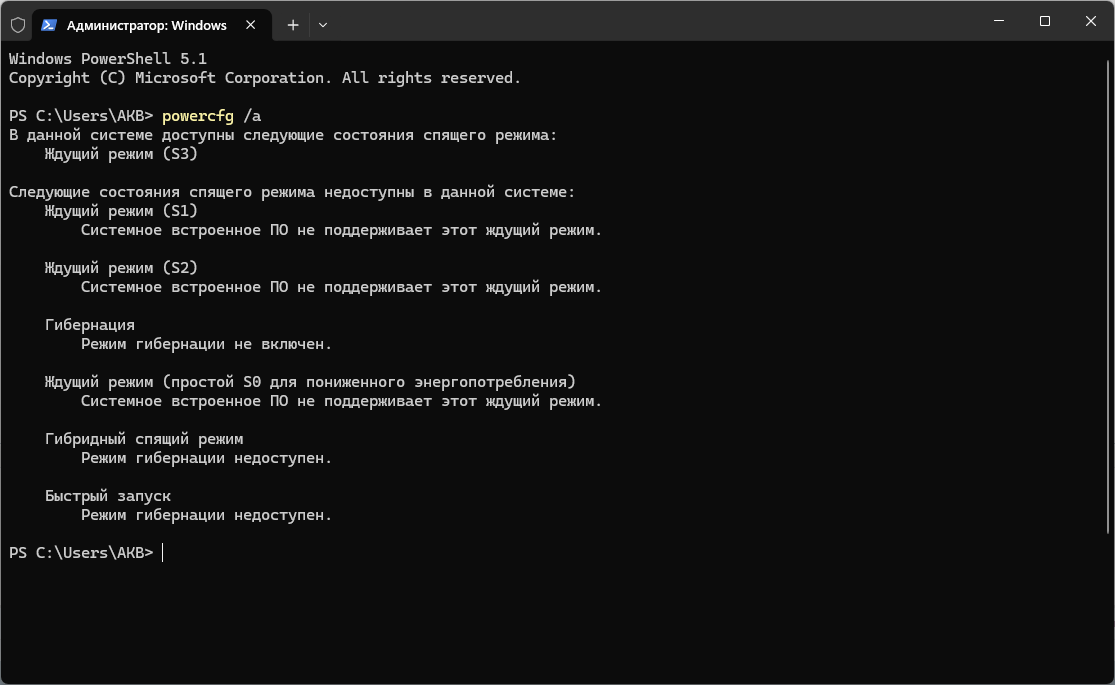Open the new tab profile dropdown
The width and height of the screenshot is (1115, 685).
(323, 25)
